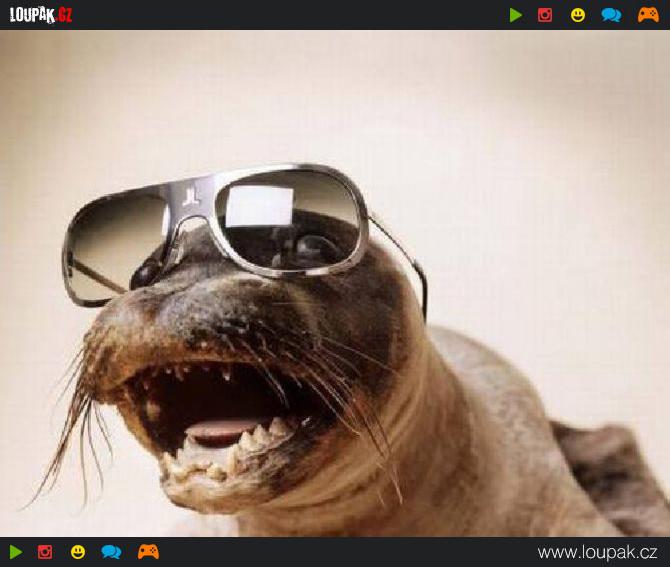
Task: Open the red Instagram icon in the top bar
Action: tap(545, 15)
